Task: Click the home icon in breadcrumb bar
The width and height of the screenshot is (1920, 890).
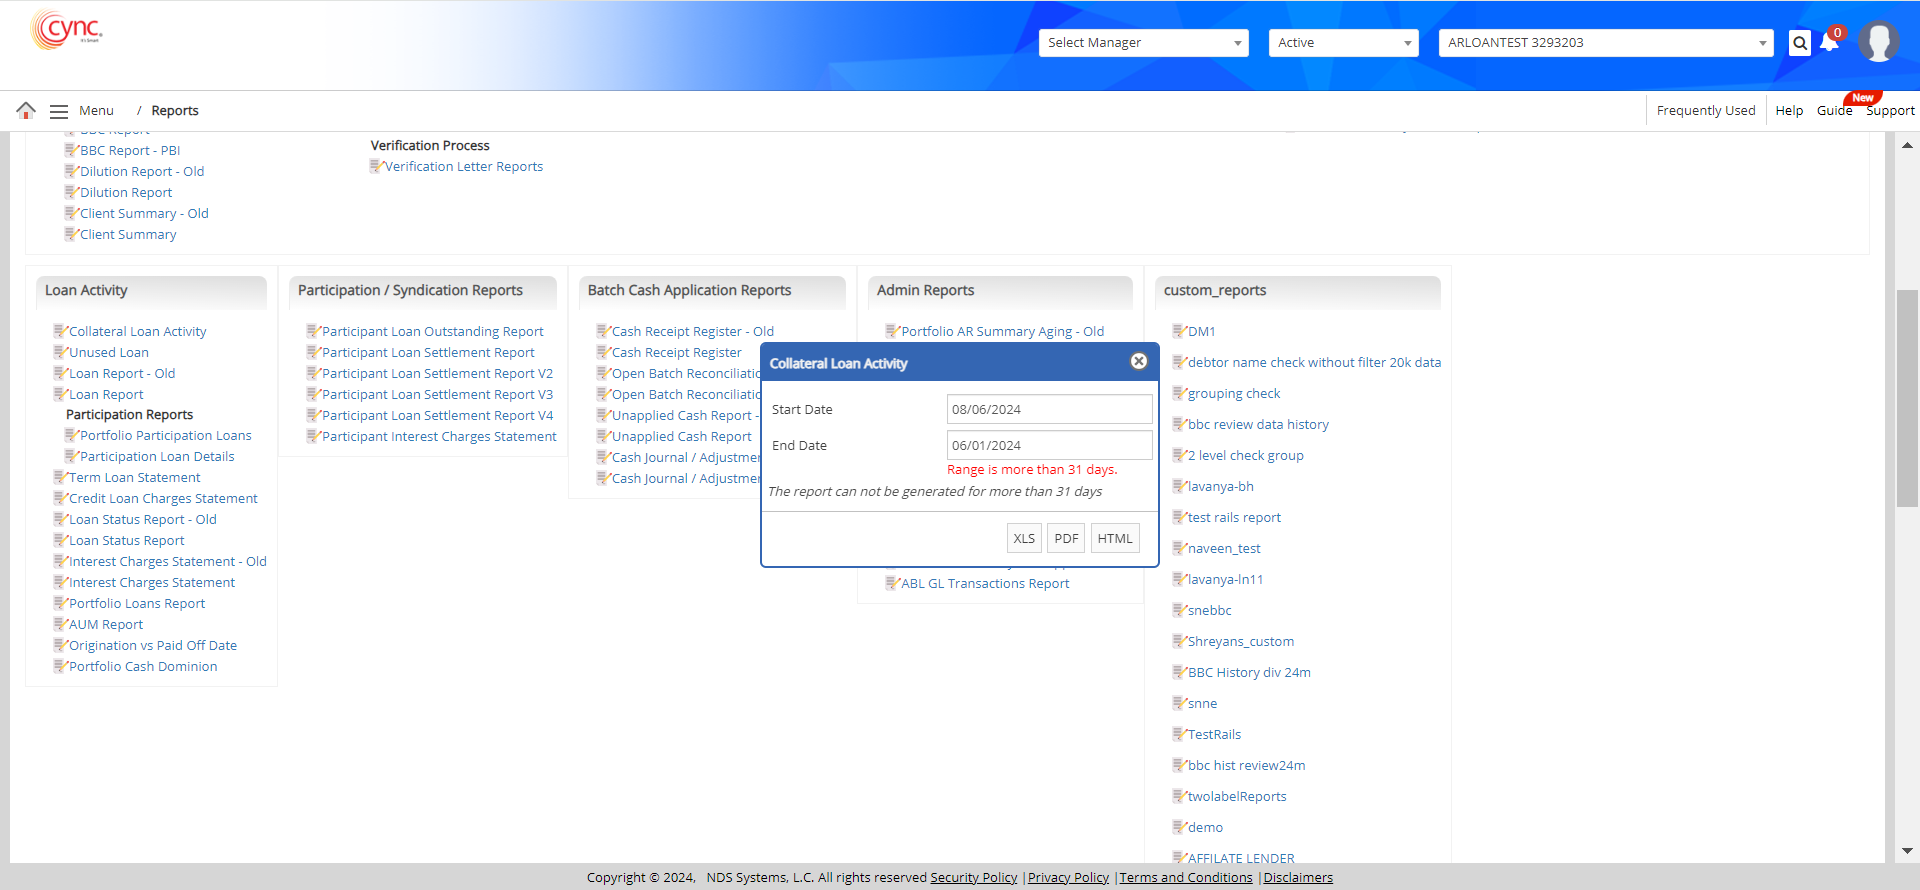Action: pyautogui.click(x=26, y=110)
